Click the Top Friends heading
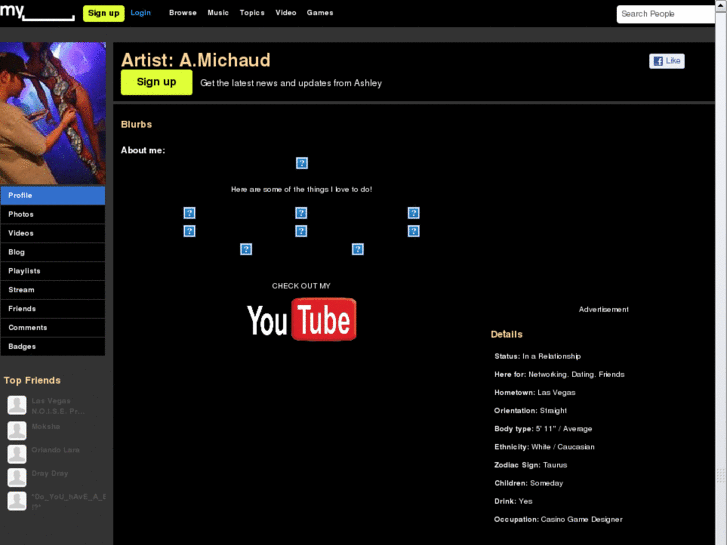727x545 pixels. point(32,380)
